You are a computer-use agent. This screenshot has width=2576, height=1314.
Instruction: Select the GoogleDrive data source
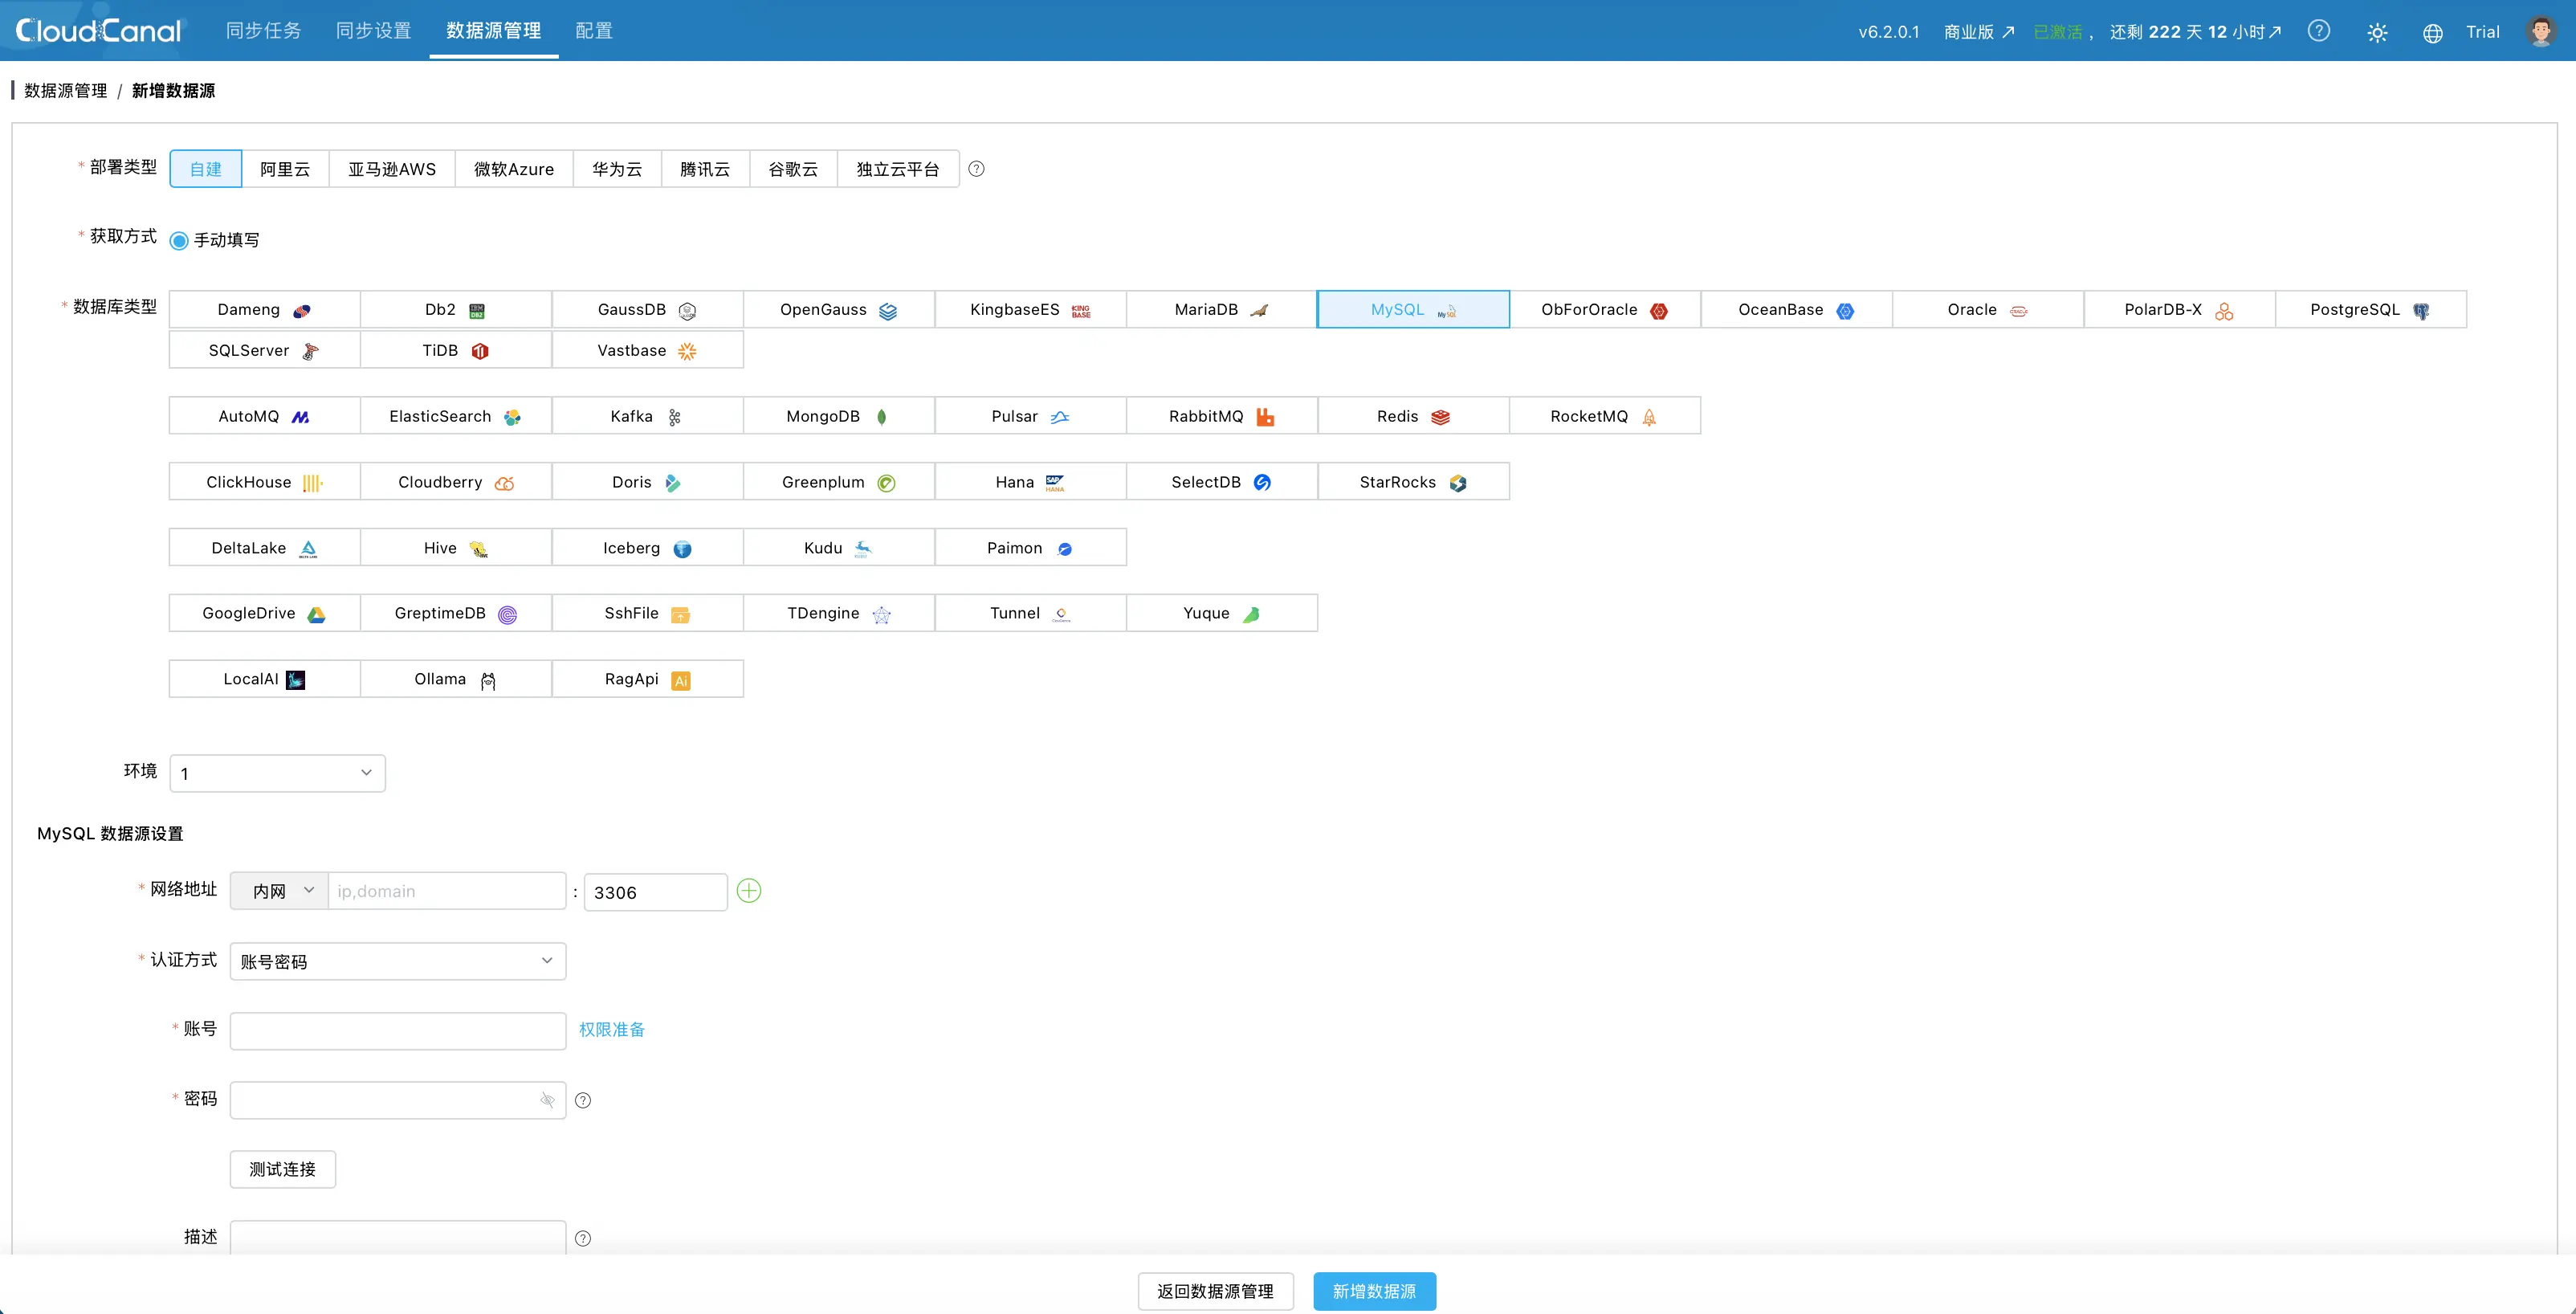coord(264,613)
